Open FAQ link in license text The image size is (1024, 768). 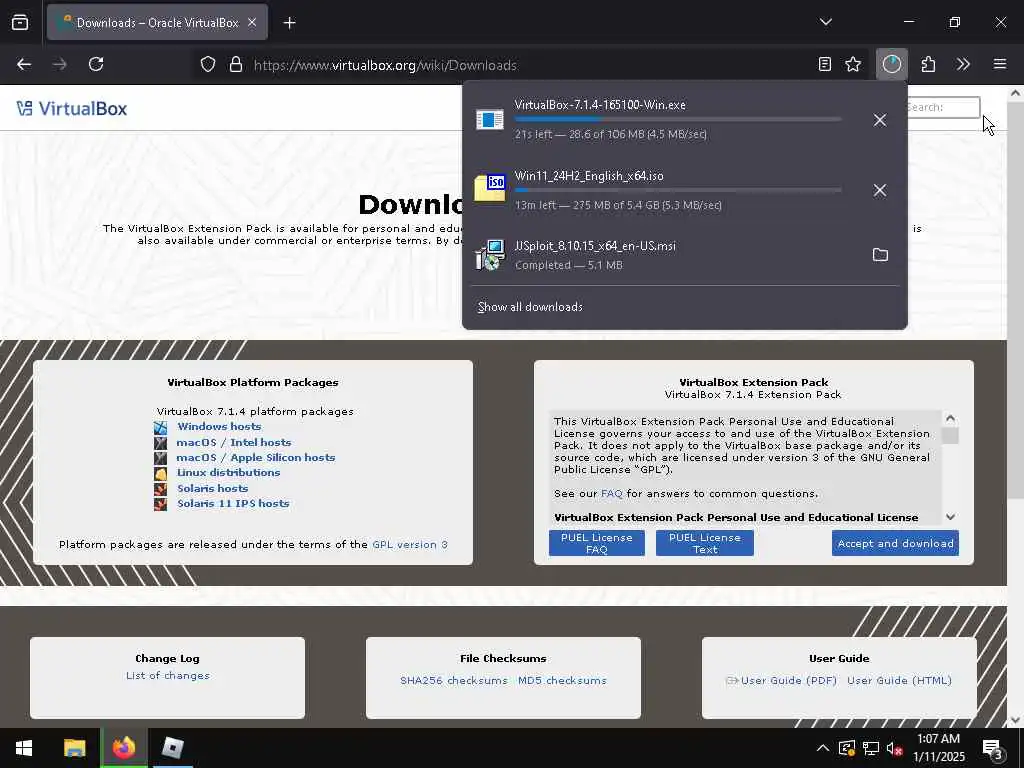[x=612, y=494]
